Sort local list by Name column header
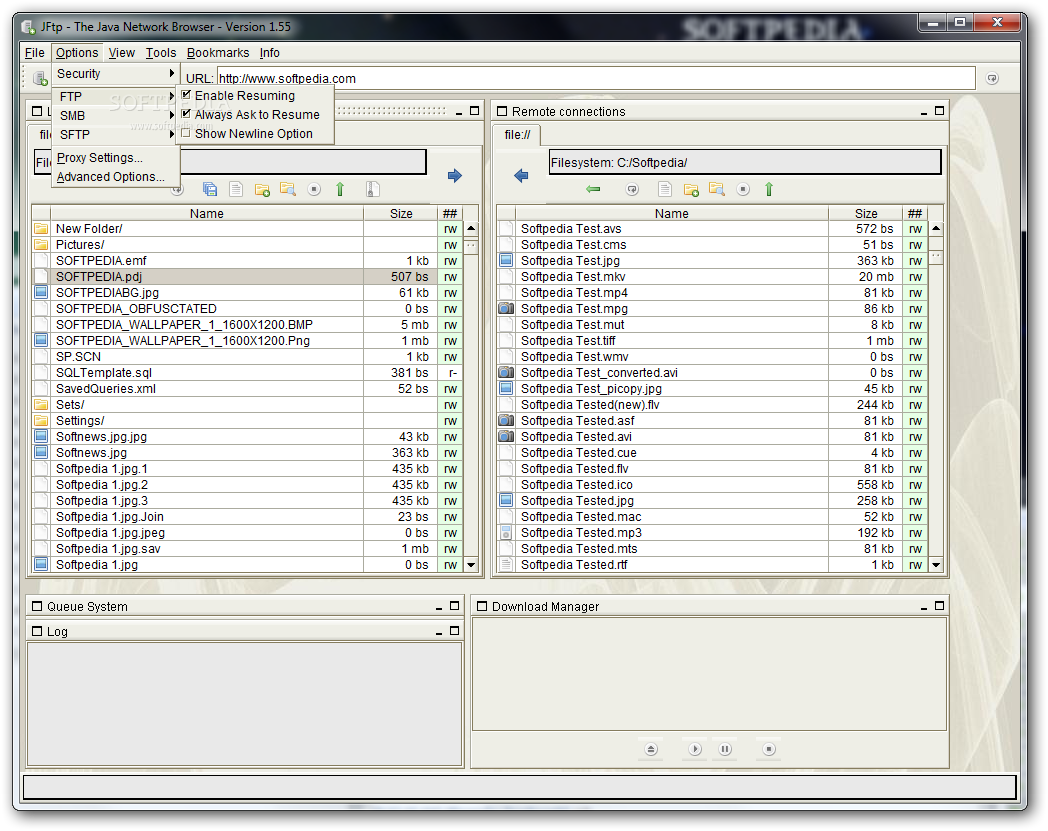Screen dimensions: 1048x831 (x=207, y=213)
